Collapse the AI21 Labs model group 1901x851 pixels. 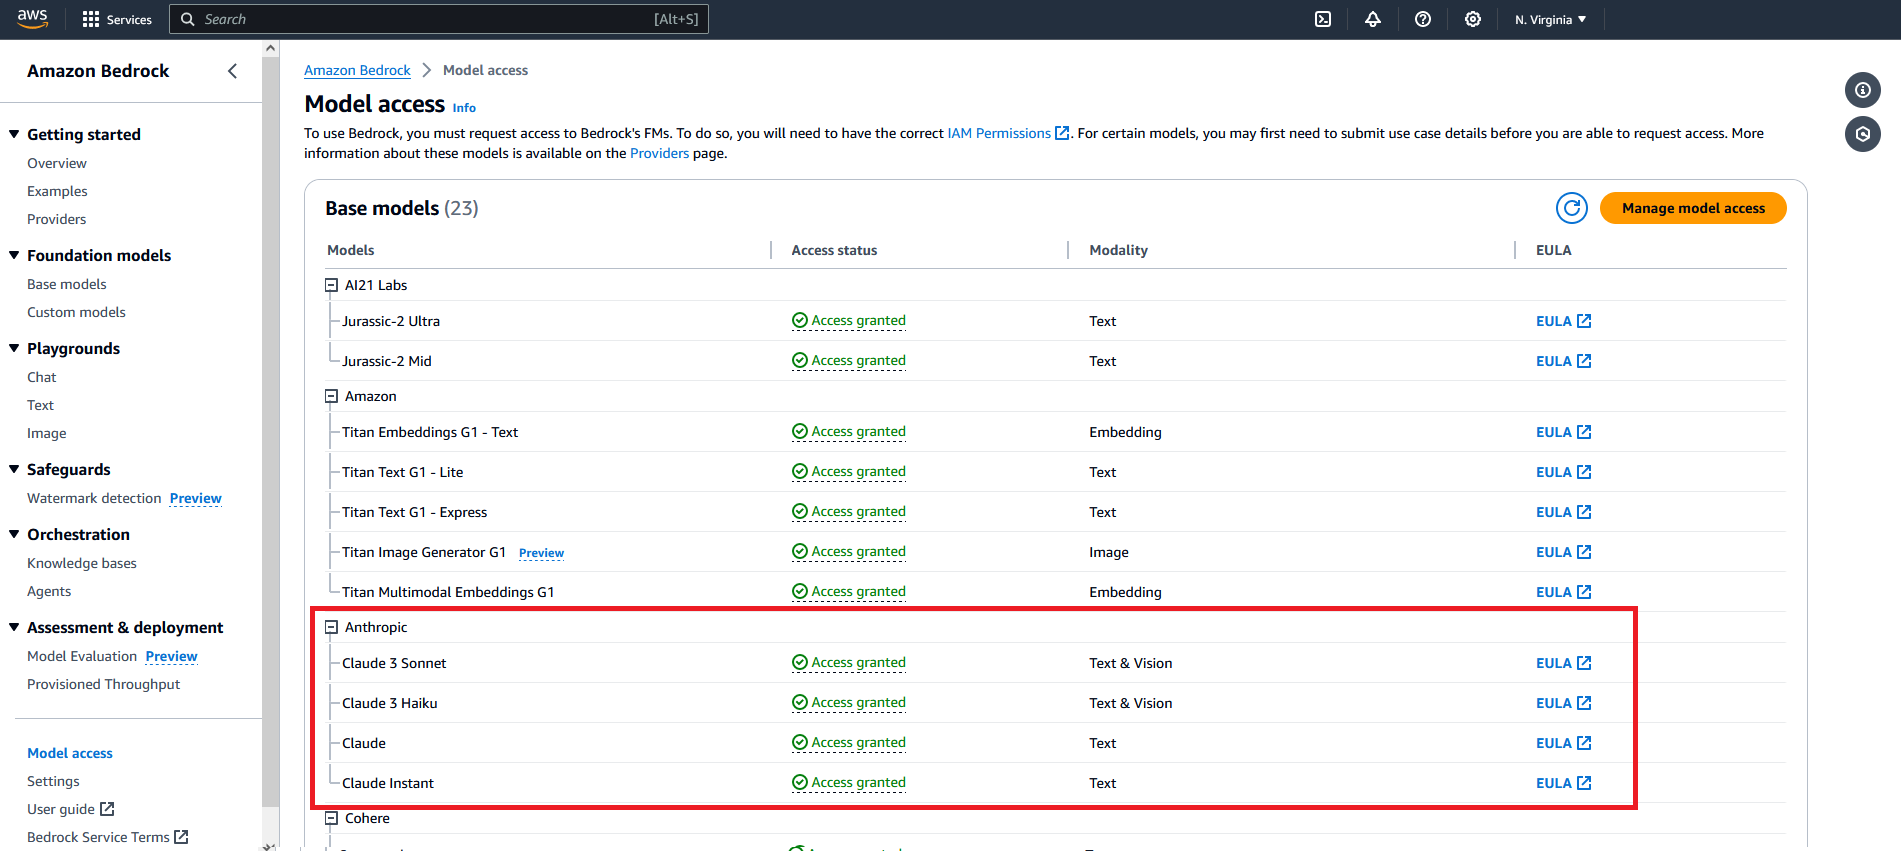331,285
